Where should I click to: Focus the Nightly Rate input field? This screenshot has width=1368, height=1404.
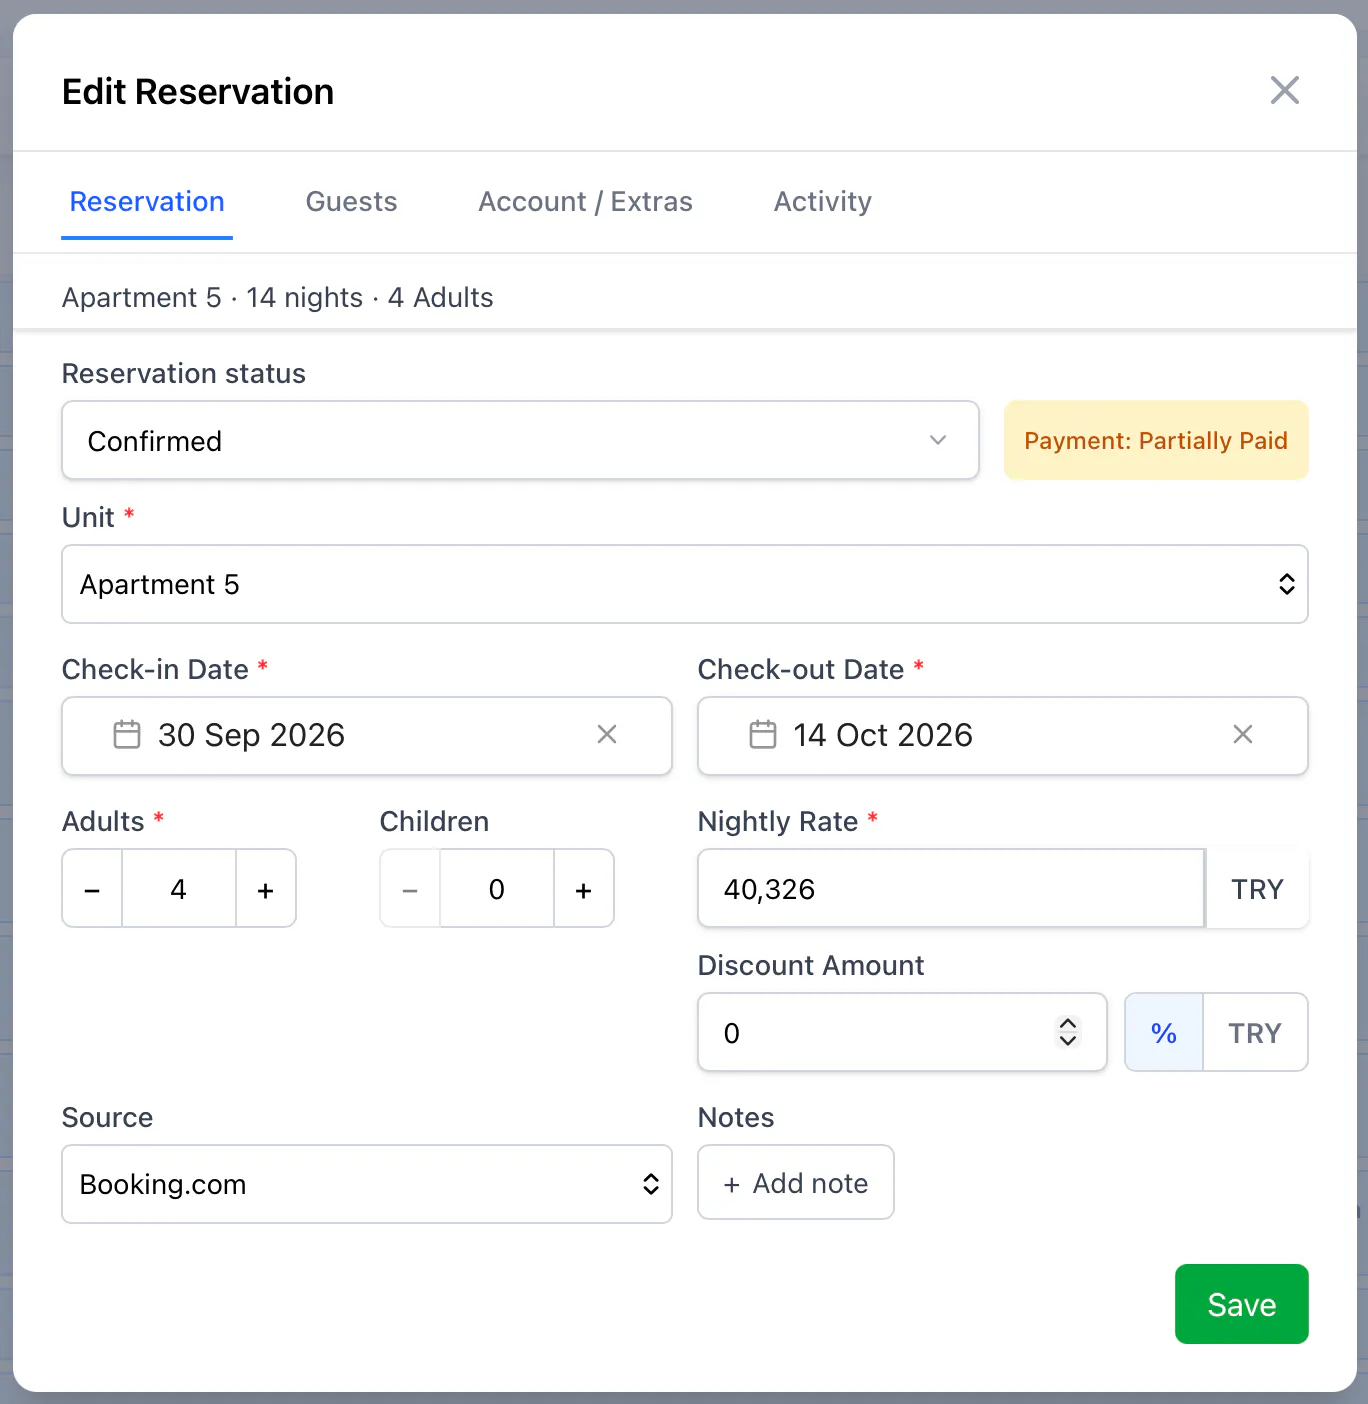(x=951, y=889)
